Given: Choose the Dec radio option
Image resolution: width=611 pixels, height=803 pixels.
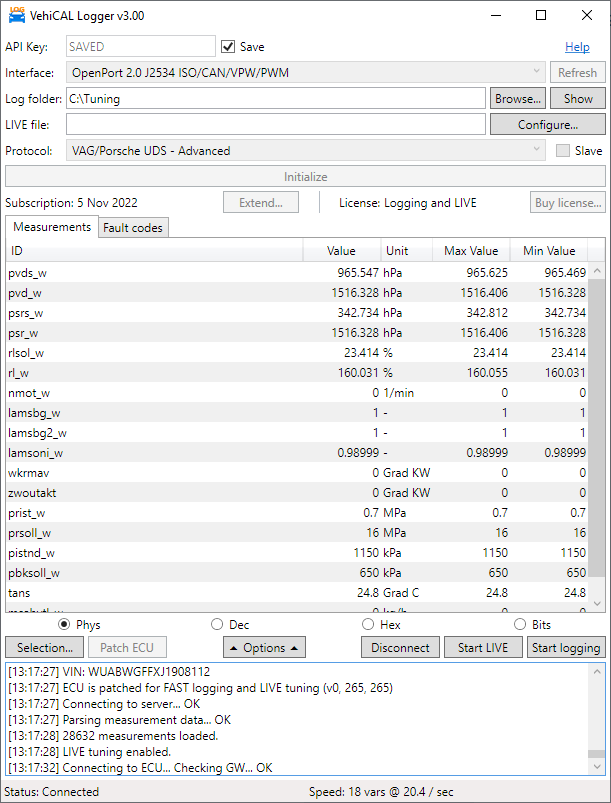Looking at the screenshot, I should tap(217, 624).
